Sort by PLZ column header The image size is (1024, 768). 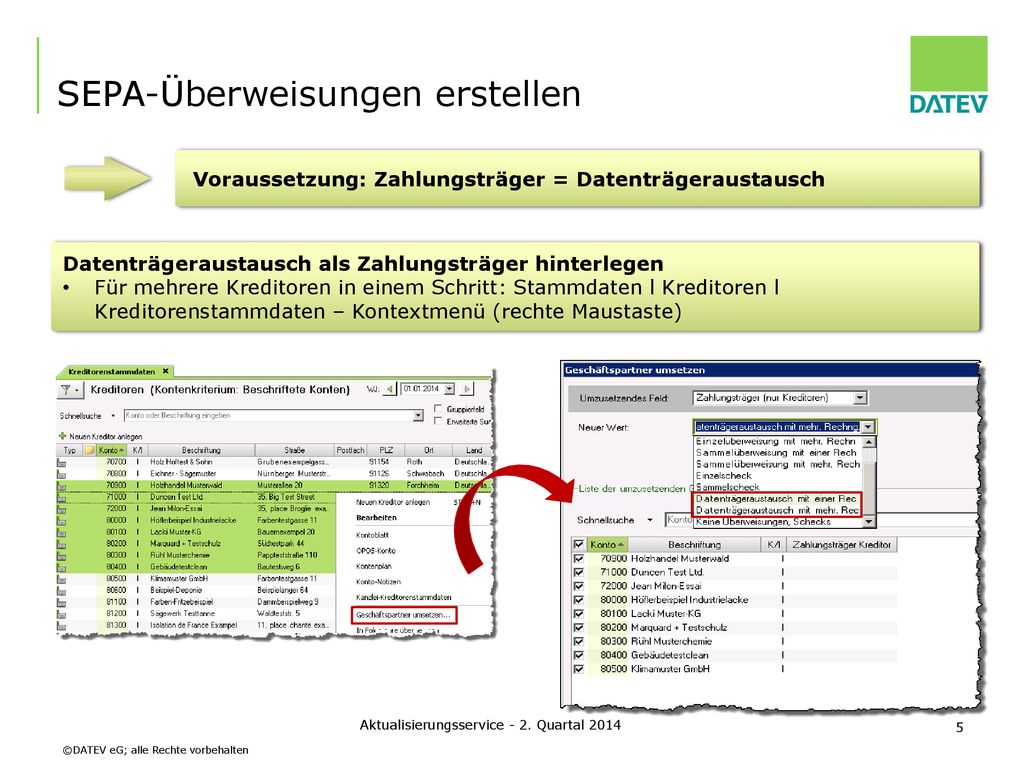[x=386, y=450]
